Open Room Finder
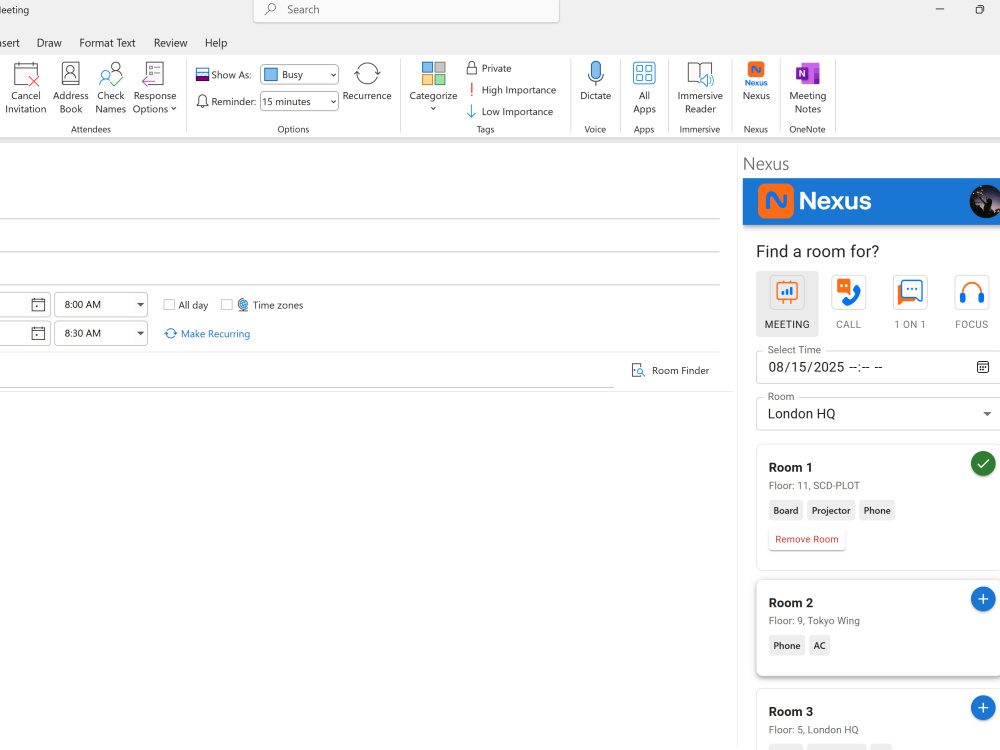The height and width of the screenshot is (750, 1000). point(670,371)
